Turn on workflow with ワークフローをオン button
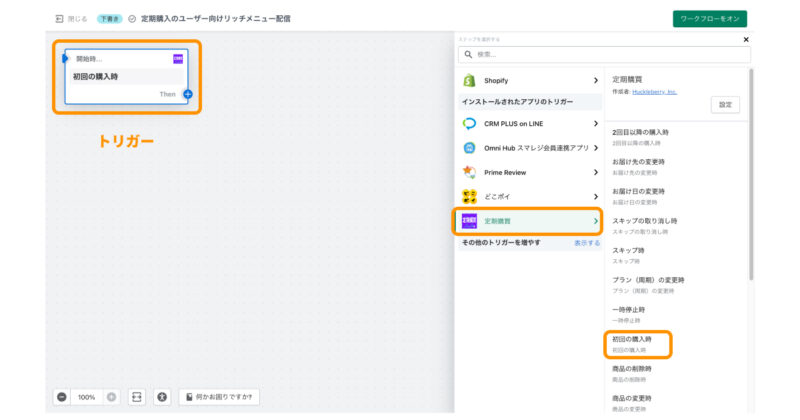Screen dimensions: 800x420 click(x=710, y=19)
